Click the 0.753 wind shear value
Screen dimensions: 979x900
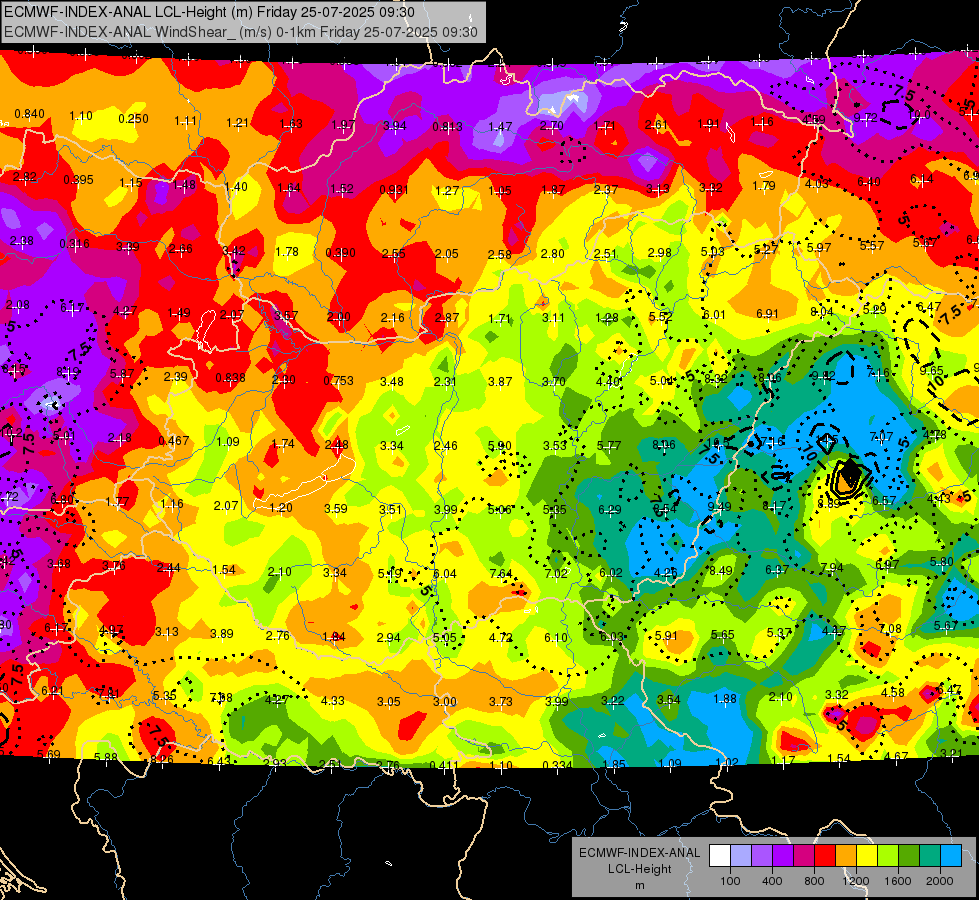[338, 380]
